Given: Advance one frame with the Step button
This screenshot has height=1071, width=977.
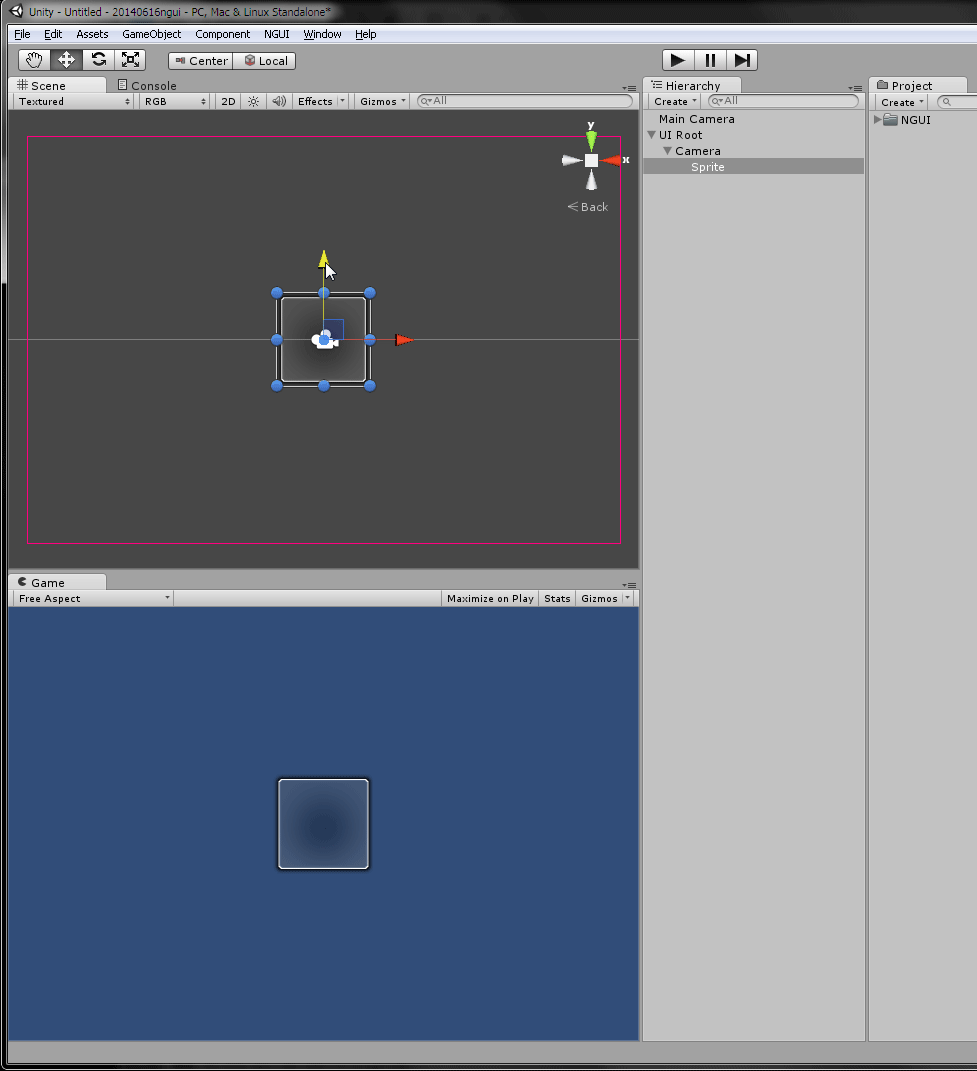Looking at the screenshot, I should pos(741,60).
